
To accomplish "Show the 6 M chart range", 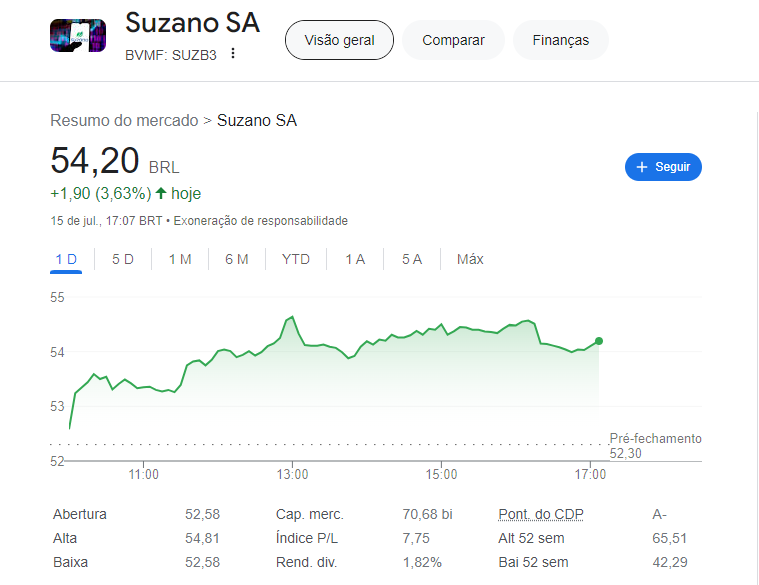I will tap(237, 259).
